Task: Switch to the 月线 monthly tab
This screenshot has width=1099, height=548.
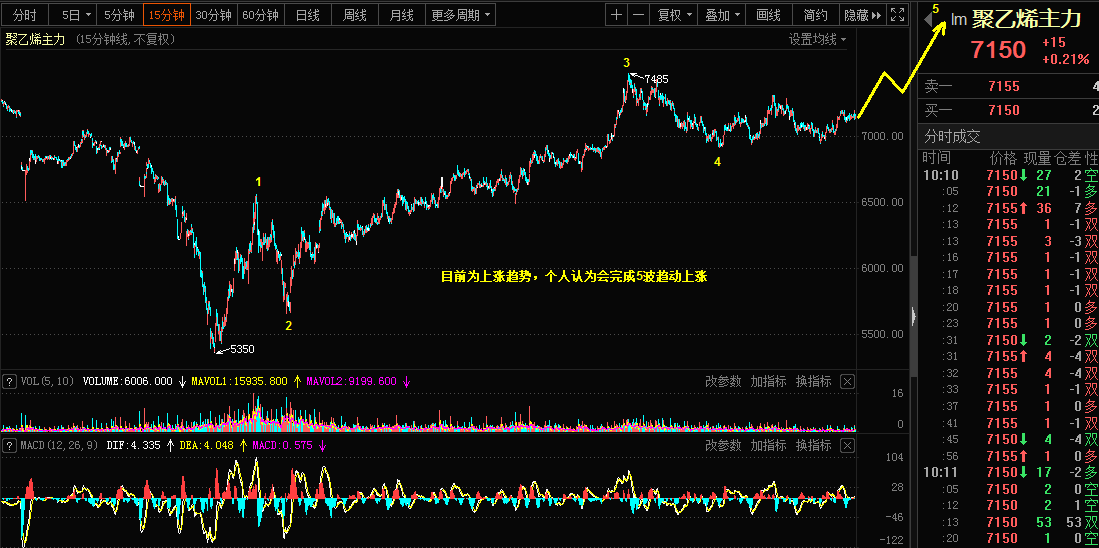Action: click(x=401, y=15)
